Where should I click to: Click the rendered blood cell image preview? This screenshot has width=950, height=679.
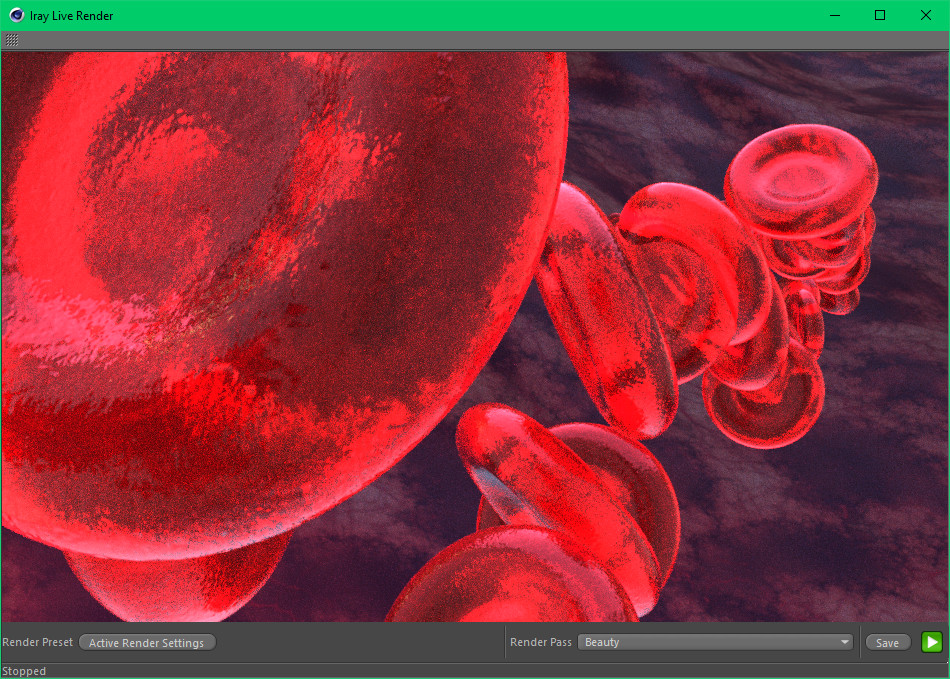coord(475,337)
